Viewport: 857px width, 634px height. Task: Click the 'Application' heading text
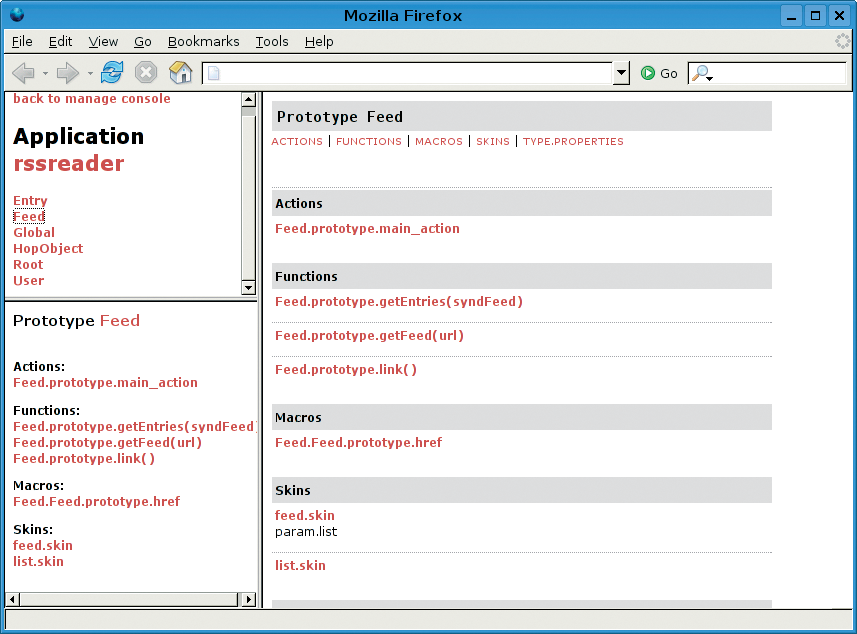tap(79, 136)
